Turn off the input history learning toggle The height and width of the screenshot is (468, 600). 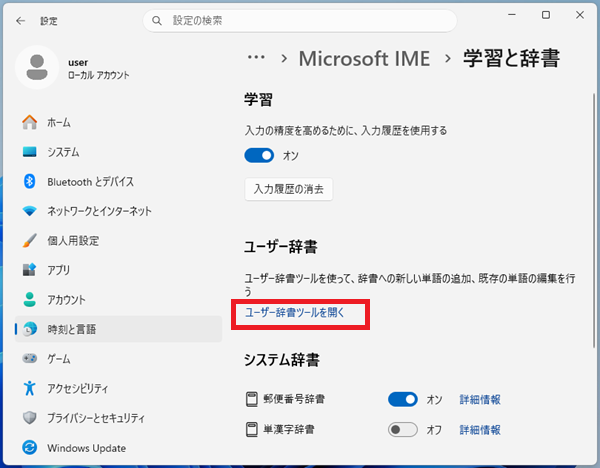coord(260,155)
